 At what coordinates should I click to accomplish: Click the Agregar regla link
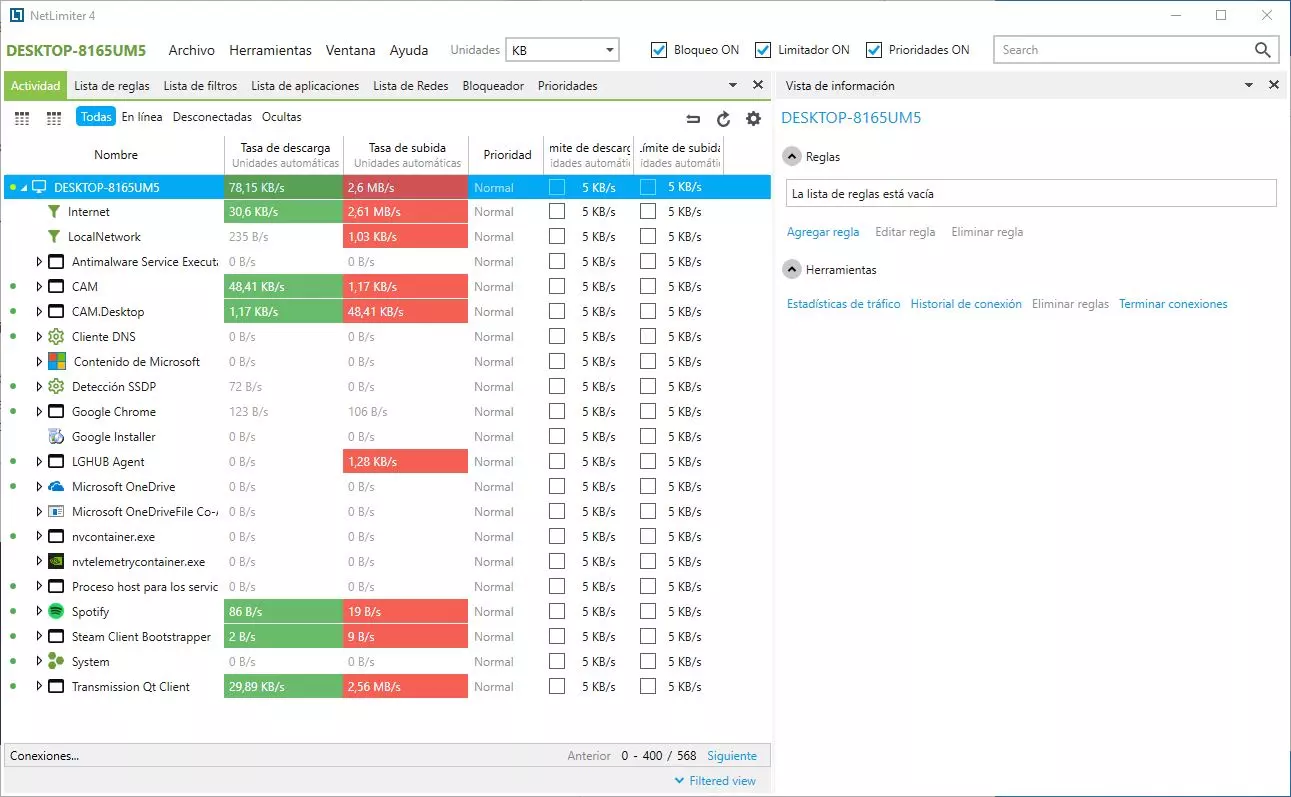point(822,232)
